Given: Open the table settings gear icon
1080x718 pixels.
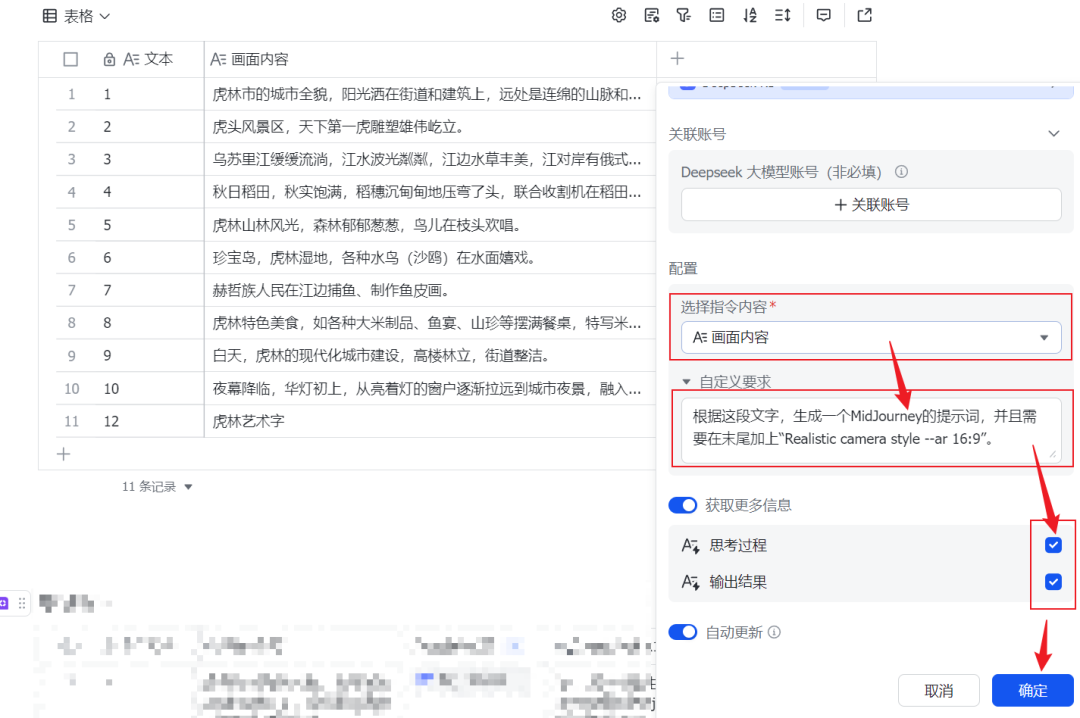Looking at the screenshot, I should [618, 15].
